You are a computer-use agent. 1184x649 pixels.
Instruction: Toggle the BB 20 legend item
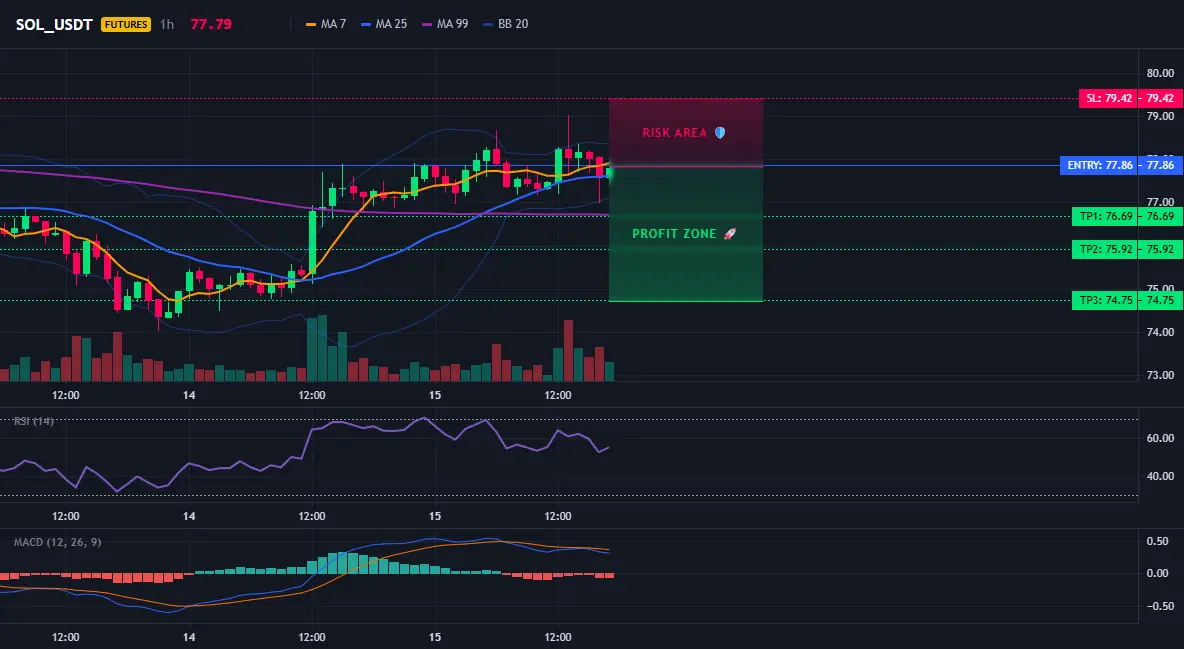point(505,24)
